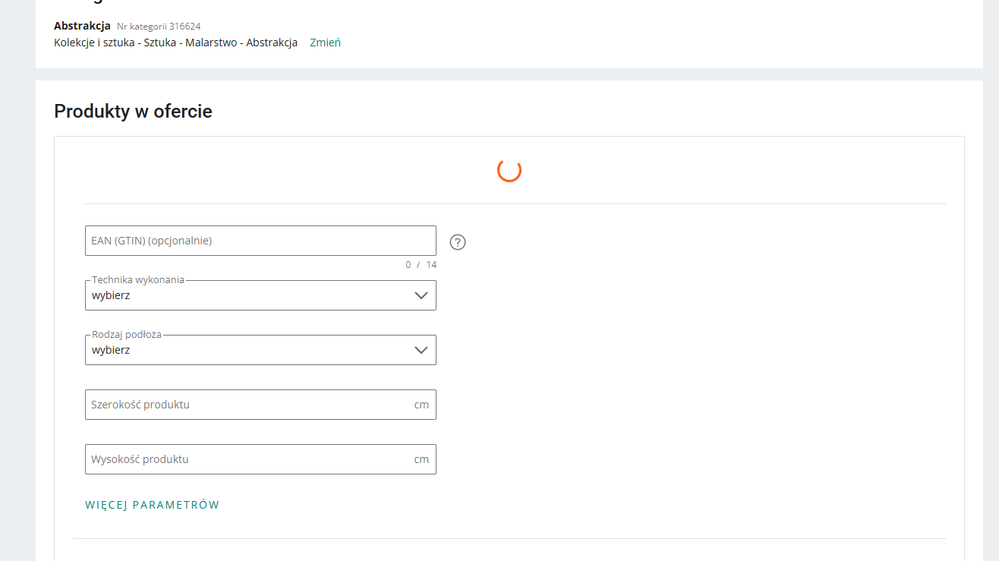
Task: Click the help question mark icon beside EAN
Action: [457, 242]
